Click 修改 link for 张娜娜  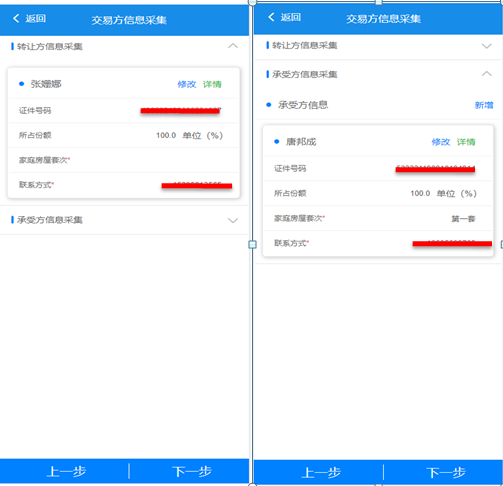187,84
